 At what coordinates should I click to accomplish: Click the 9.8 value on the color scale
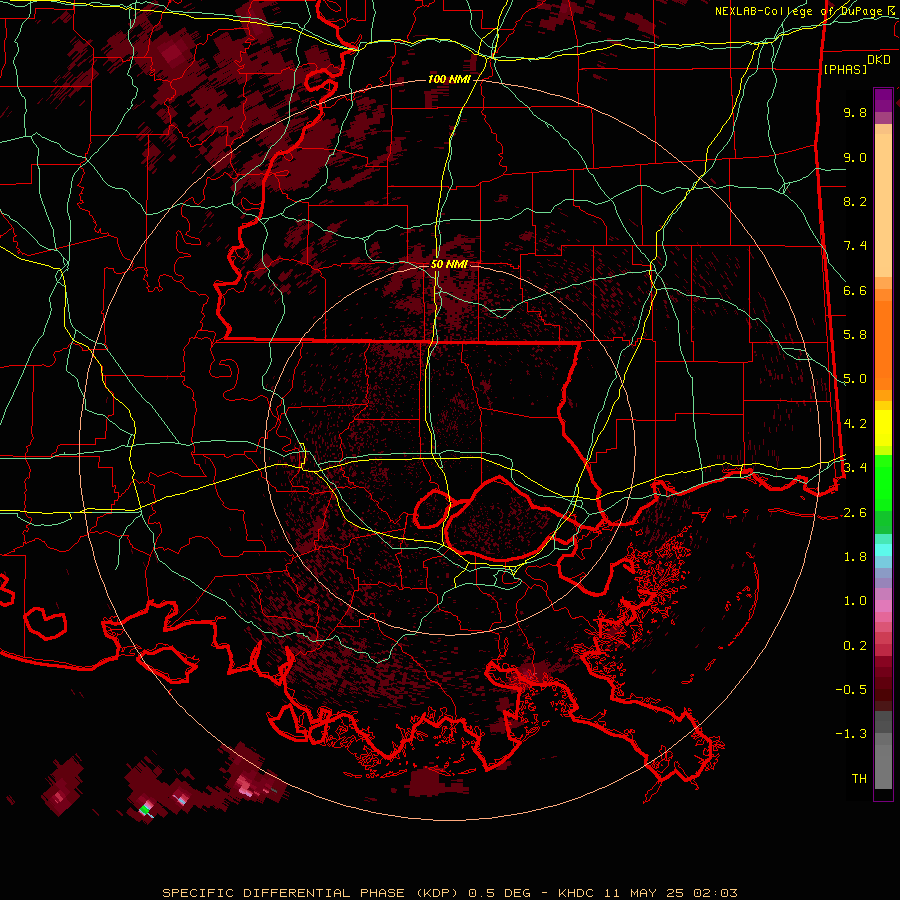point(855,112)
